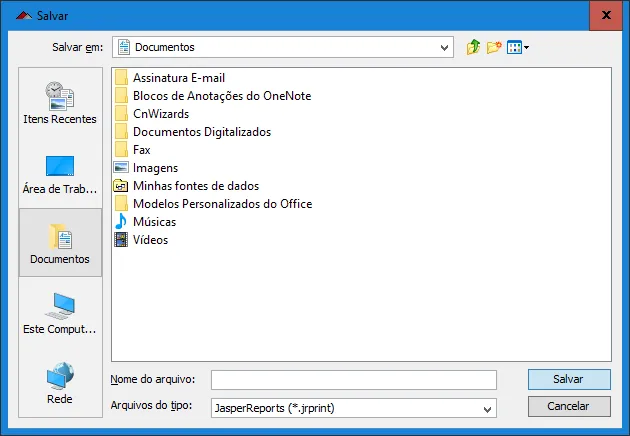630x436 pixels.
Task: Click the Nome do arquivo field
Action: pyautogui.click(x=354, y=380)
